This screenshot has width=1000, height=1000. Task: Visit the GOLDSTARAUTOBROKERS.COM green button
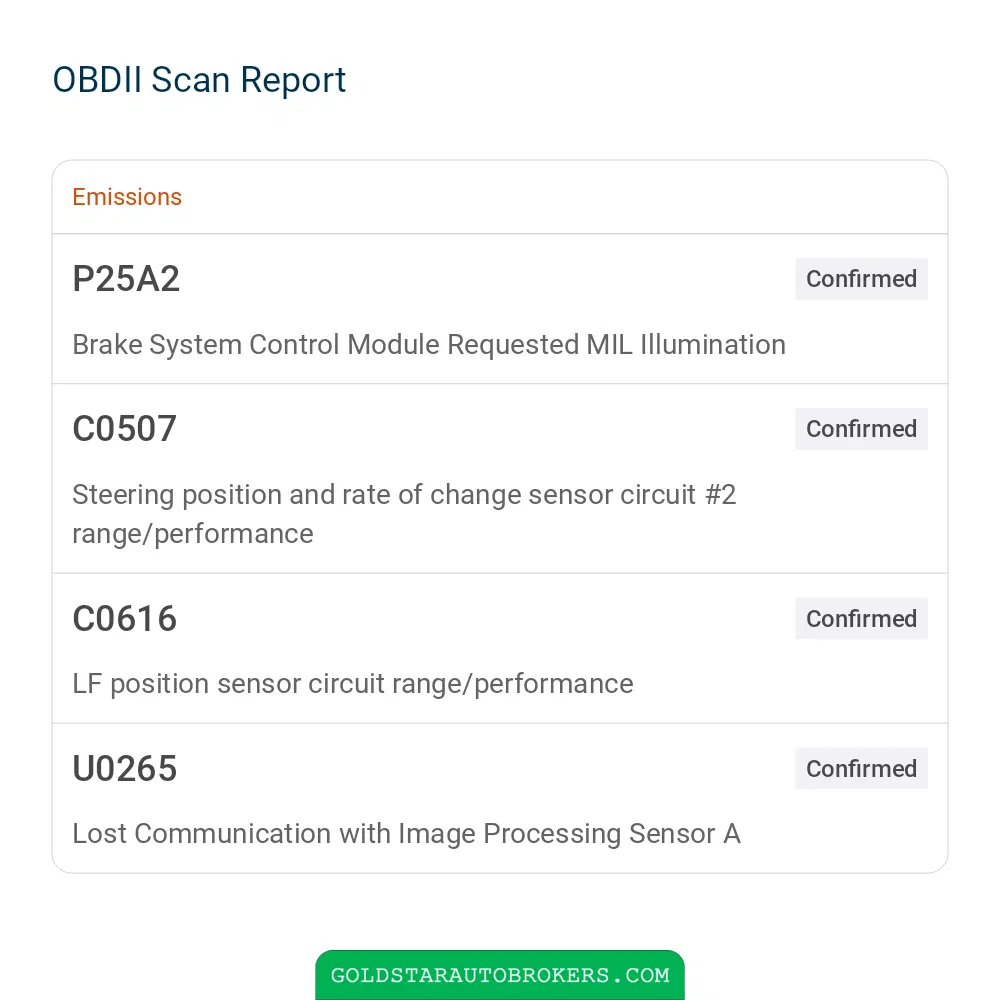[x=500, y=975]
